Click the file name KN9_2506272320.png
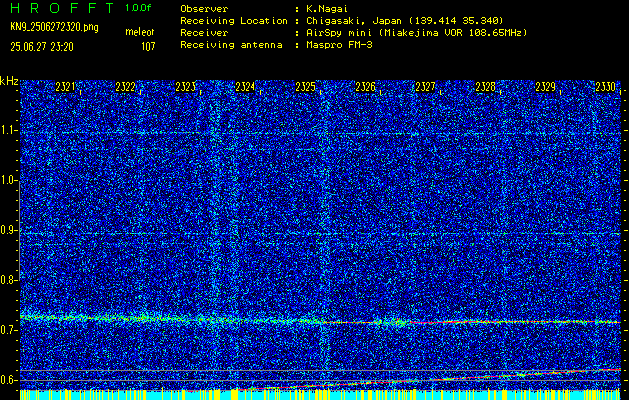Screen dimensions: 629x400 tap(54, 27)
